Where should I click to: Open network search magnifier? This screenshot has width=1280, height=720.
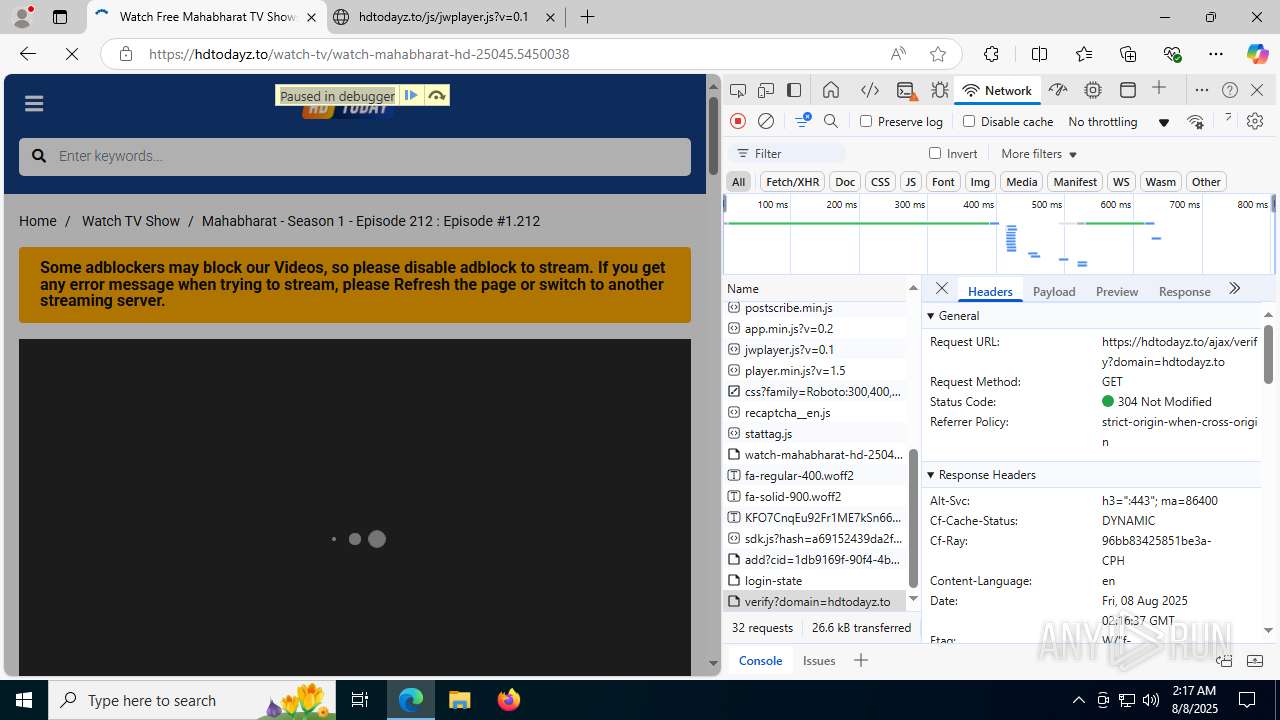[831, 121]
